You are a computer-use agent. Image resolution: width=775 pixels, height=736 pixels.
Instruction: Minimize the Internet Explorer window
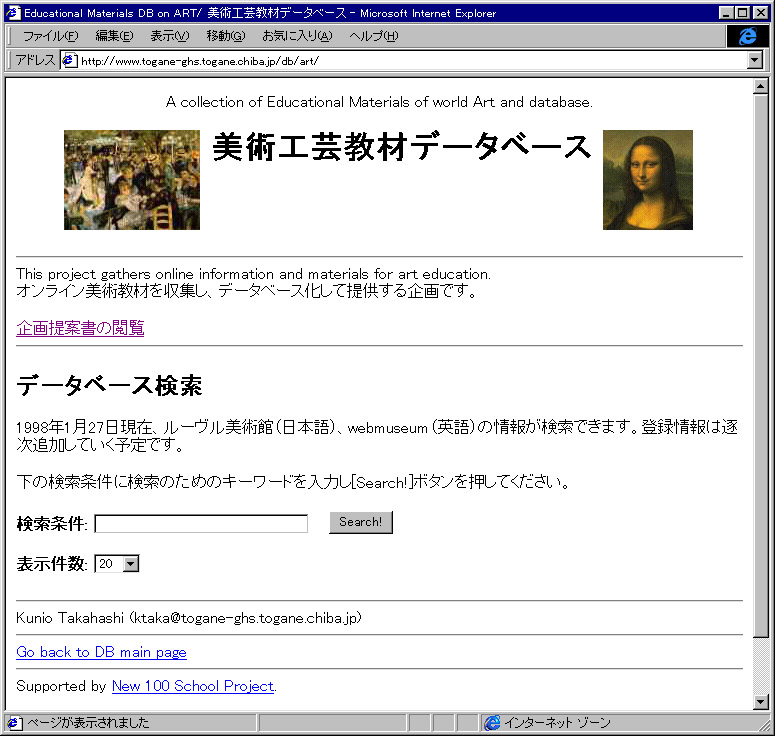point(726,13)
